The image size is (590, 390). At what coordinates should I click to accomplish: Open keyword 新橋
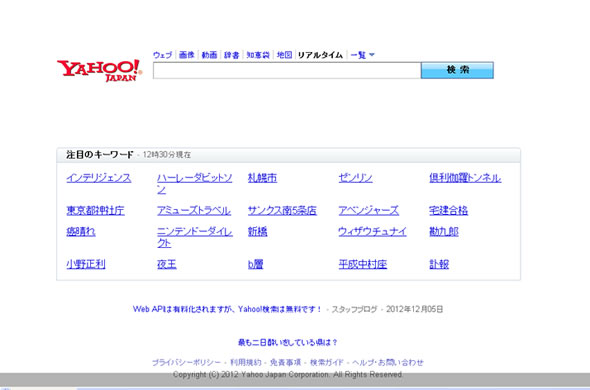(257, 232)
